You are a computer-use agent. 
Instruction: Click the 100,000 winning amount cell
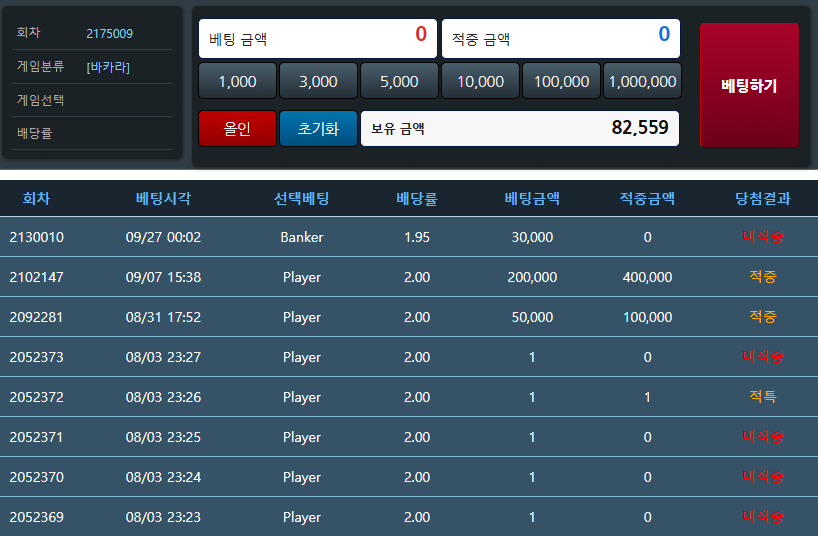[647, 317]
